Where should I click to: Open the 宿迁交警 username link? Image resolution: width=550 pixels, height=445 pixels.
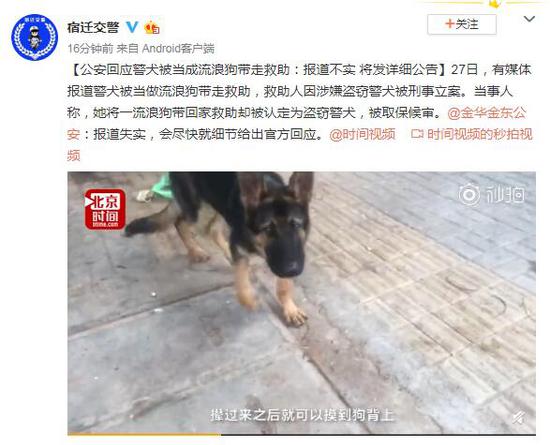[x=93, y=27]
